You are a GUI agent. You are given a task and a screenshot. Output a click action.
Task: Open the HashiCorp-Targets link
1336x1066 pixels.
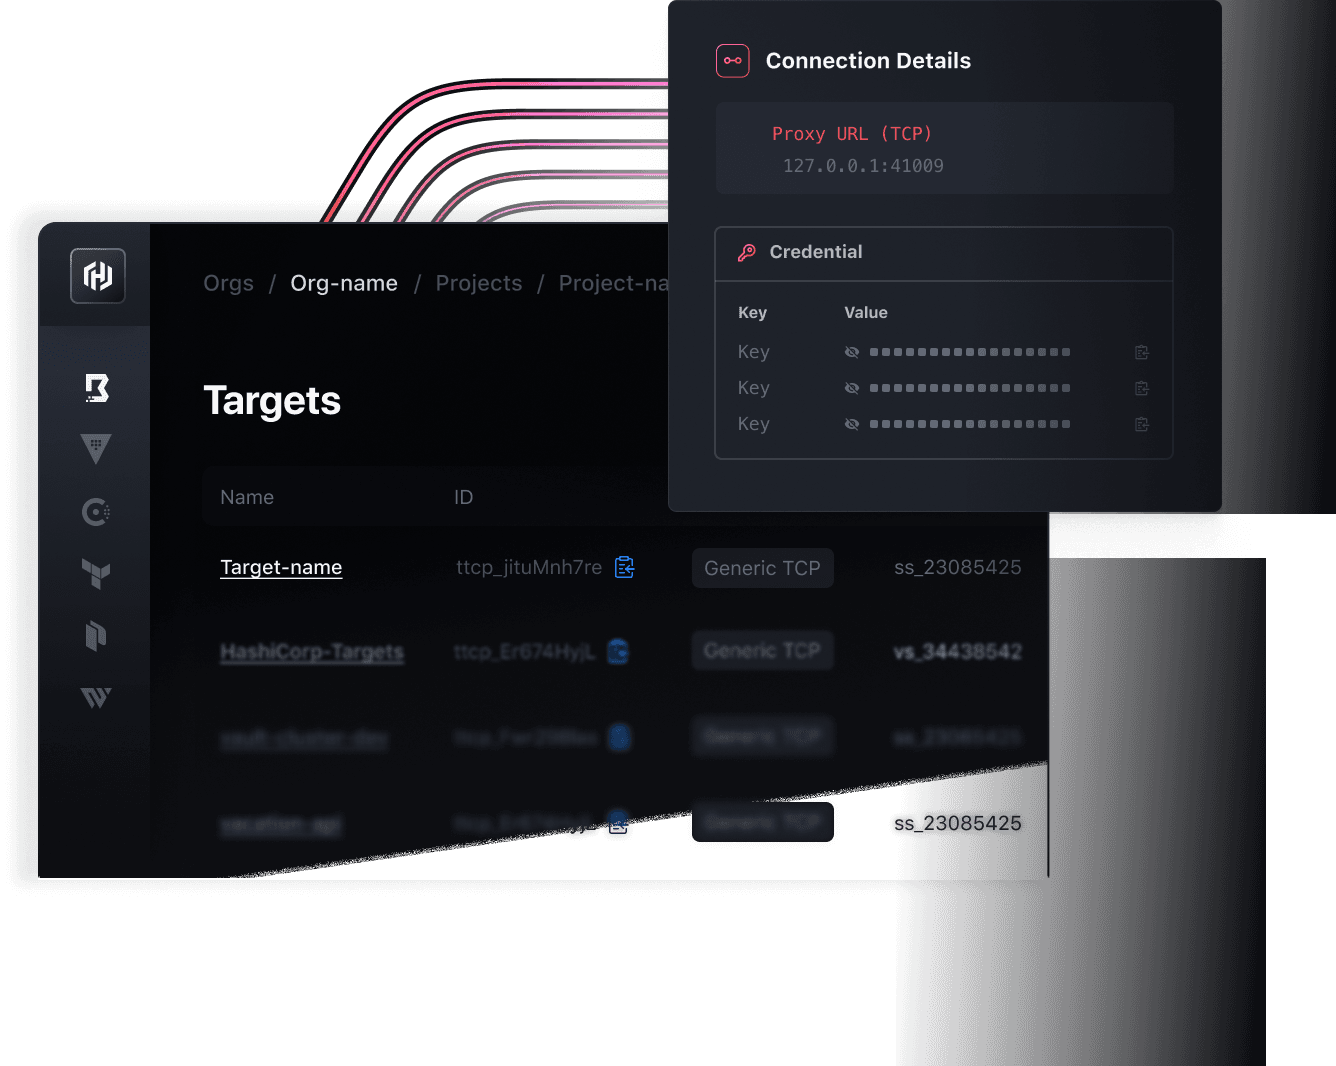(312, 652)
